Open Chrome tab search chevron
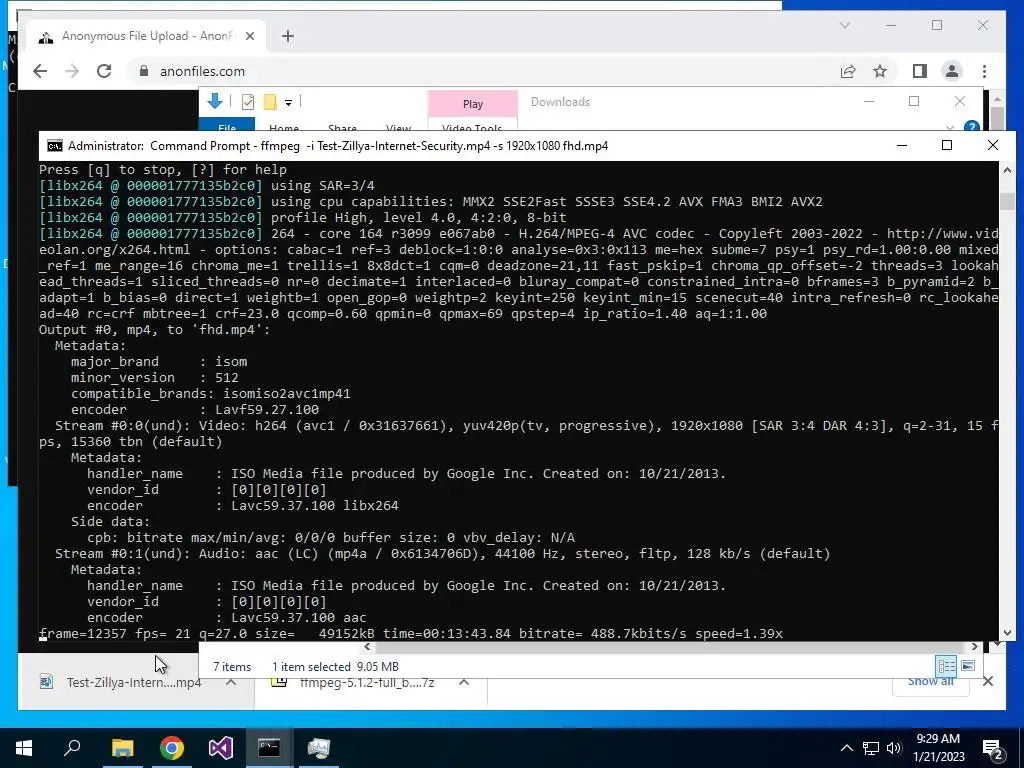This screenshot has height=768, width=1024. [844, 25]
